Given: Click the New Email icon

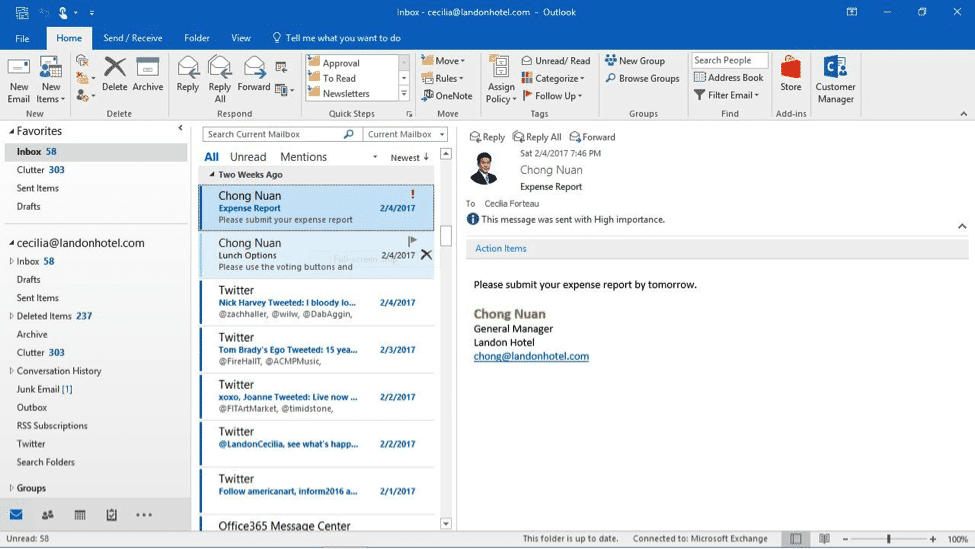Looking at the screenshot, I should click(x=18, y=78).
